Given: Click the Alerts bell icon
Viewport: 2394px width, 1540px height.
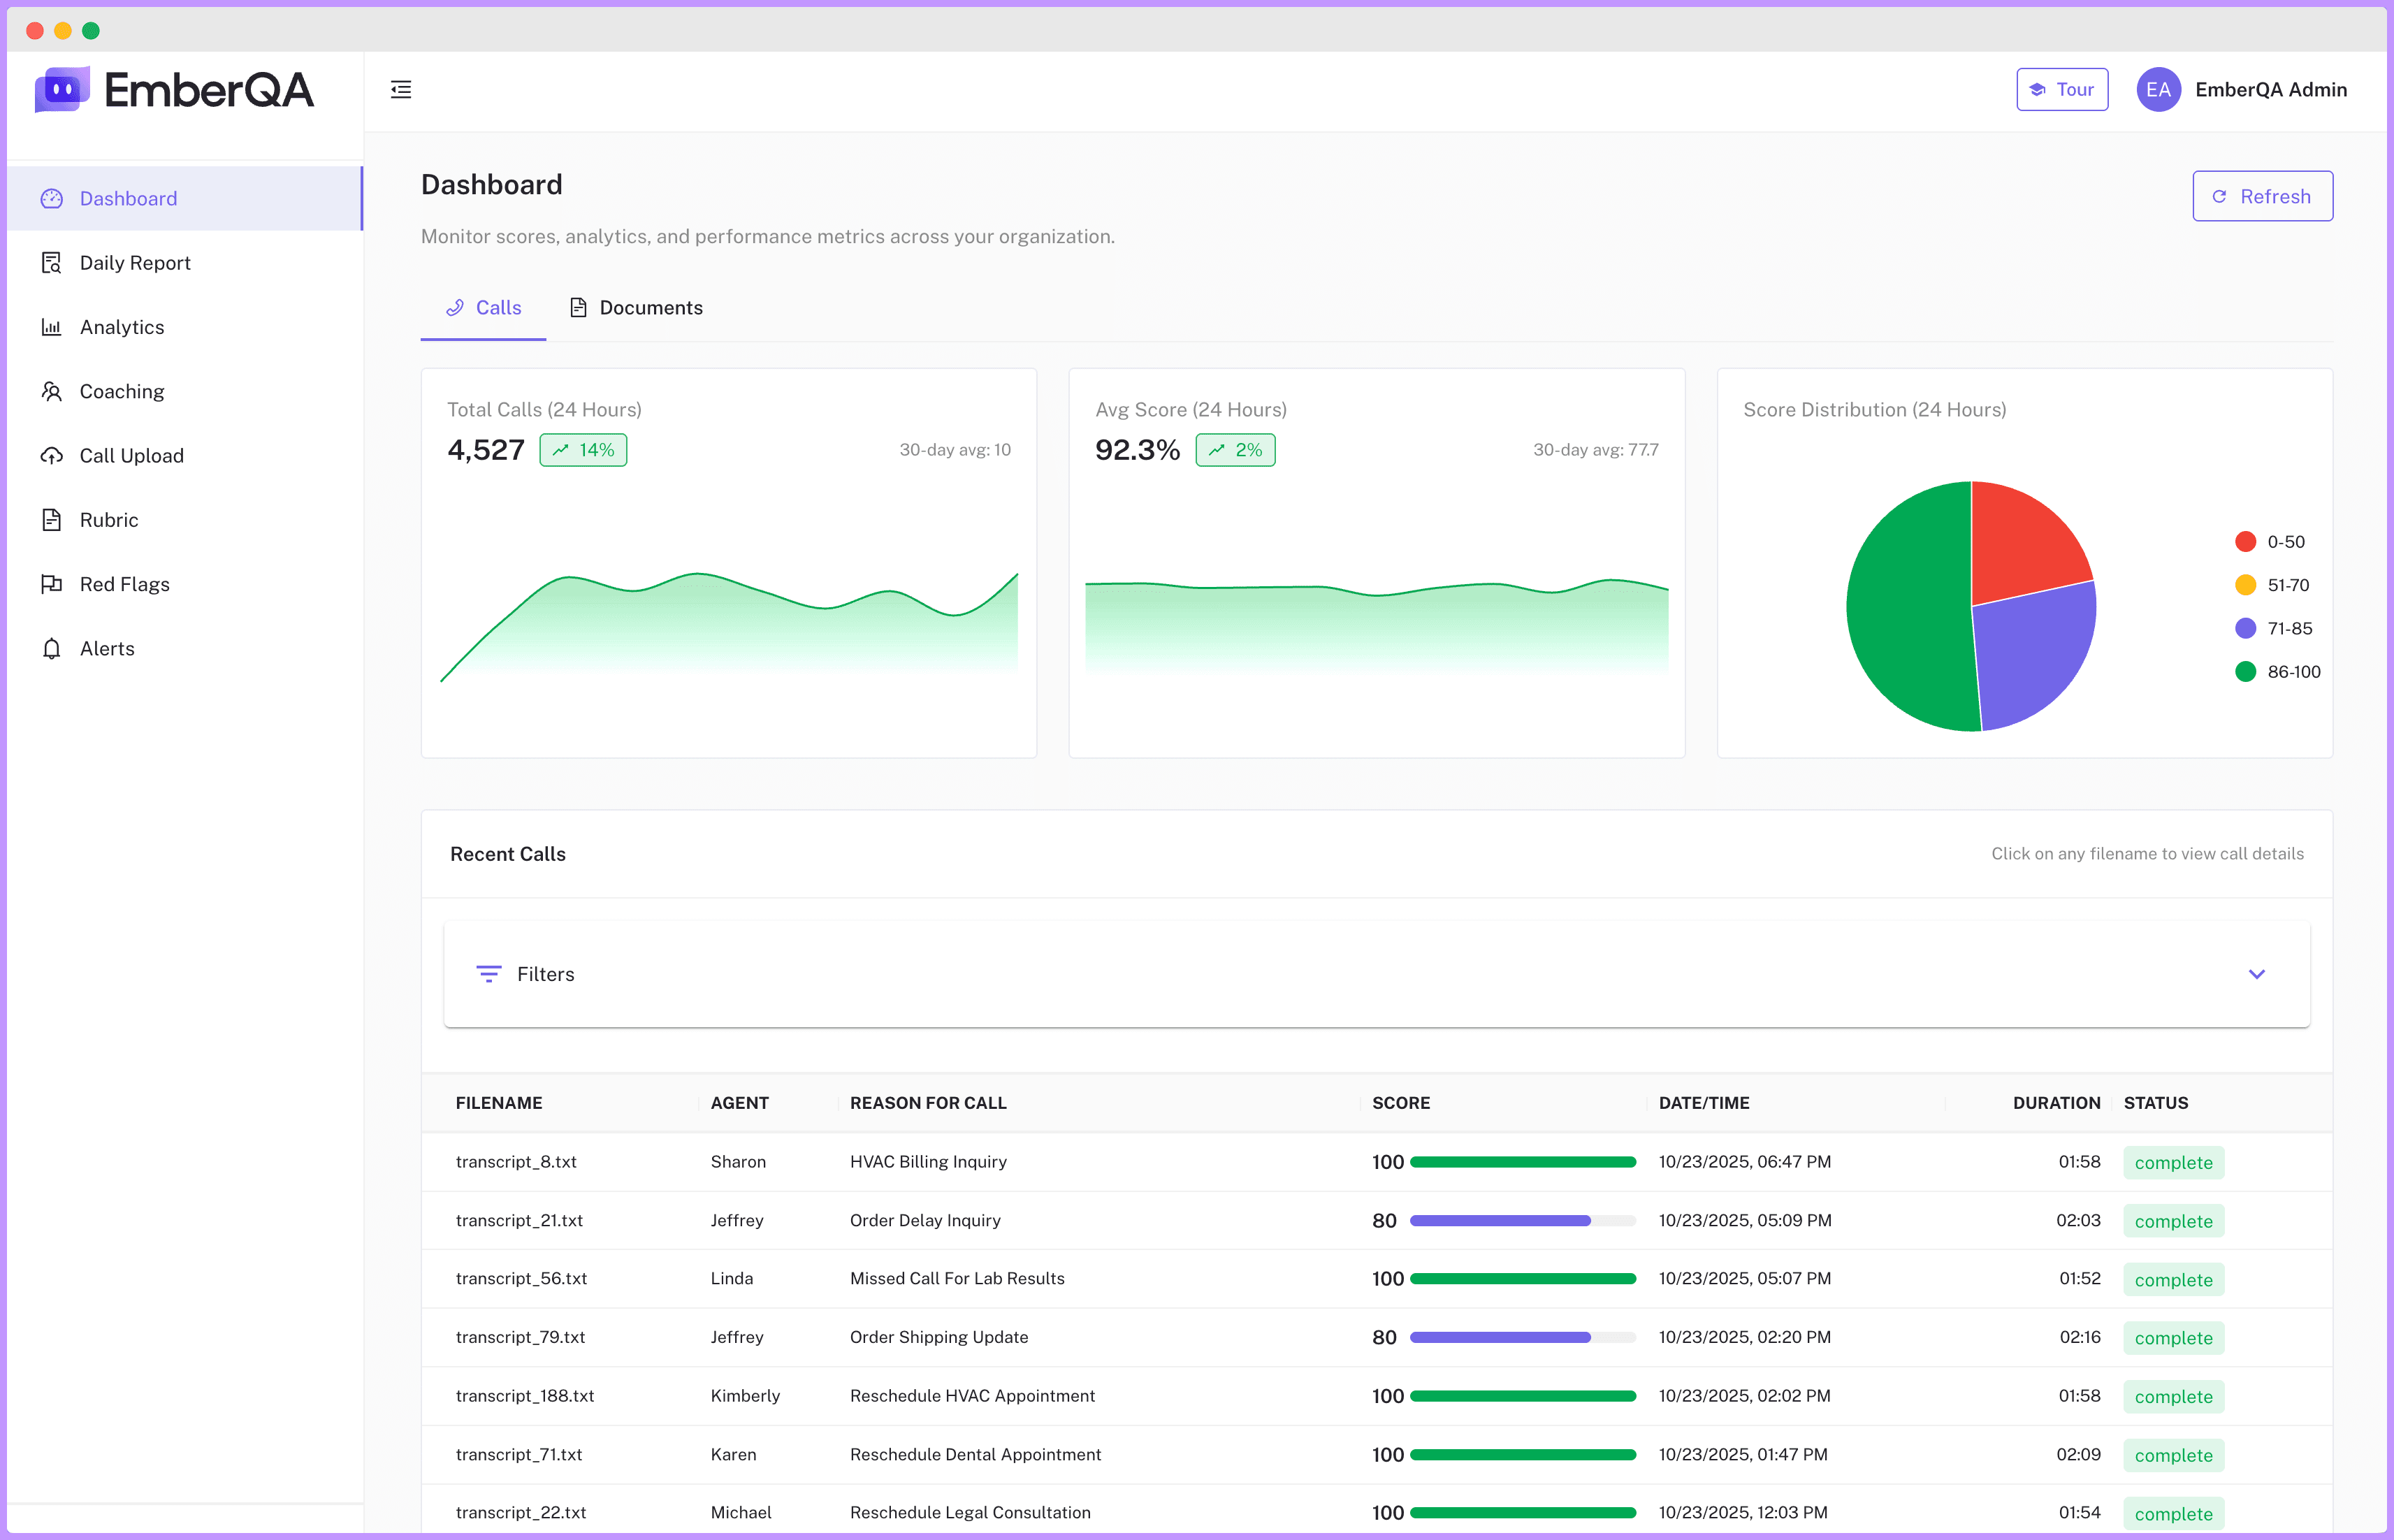Looking at the screenshot, I should pyautogui.click(x=52, y=649).
